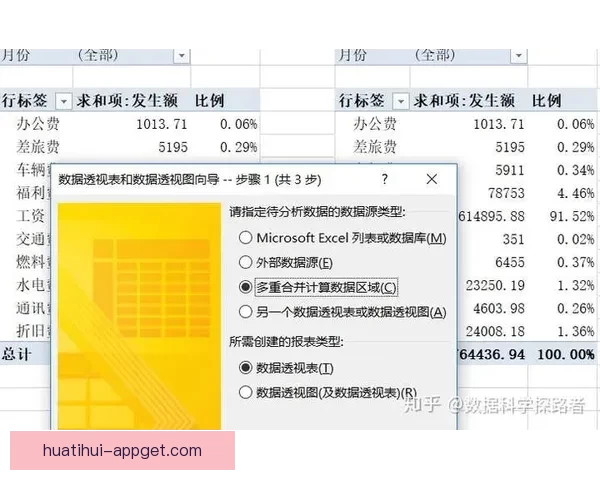Click right table percentage 0.37%
Viewport: 600px width, 480px height.
click(576, 262)
